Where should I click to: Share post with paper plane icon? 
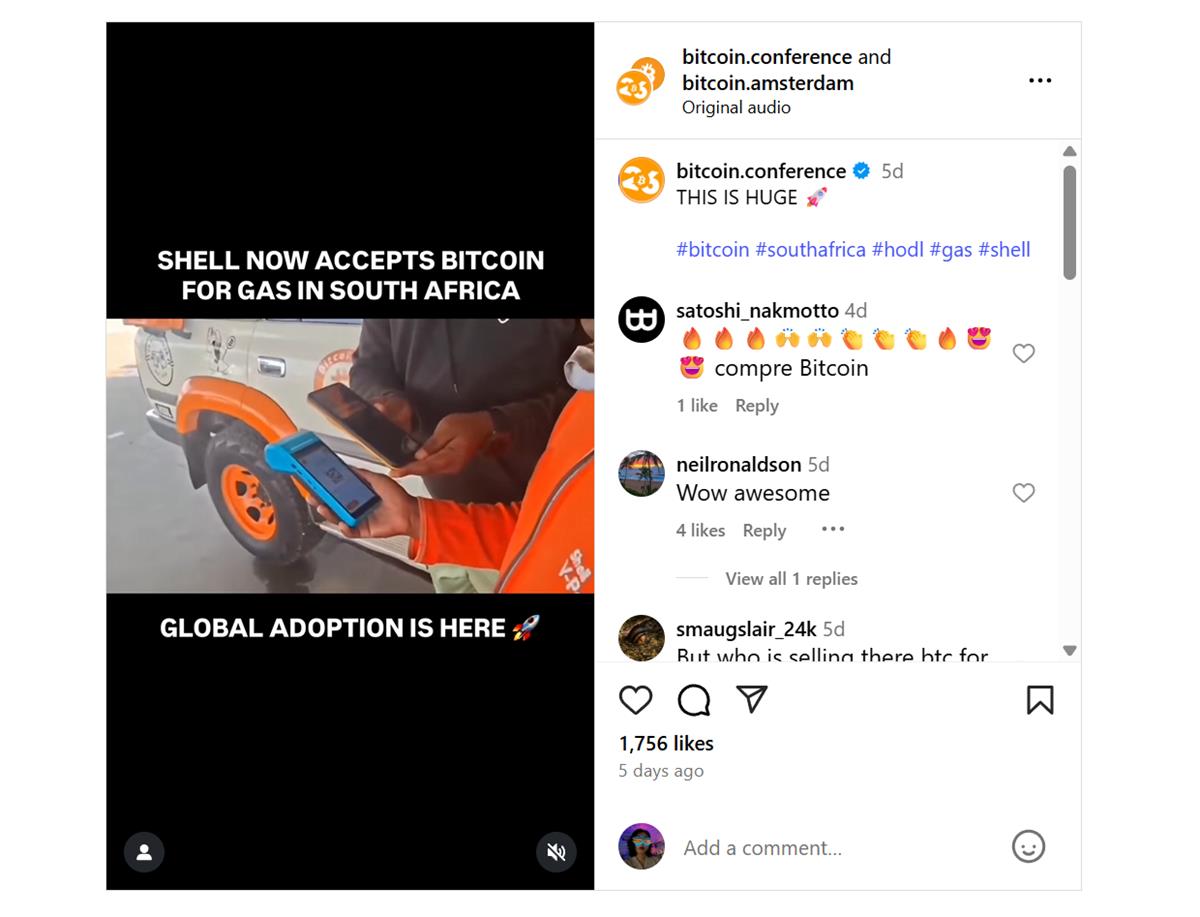pyautogui.click(x=752, y=699)
